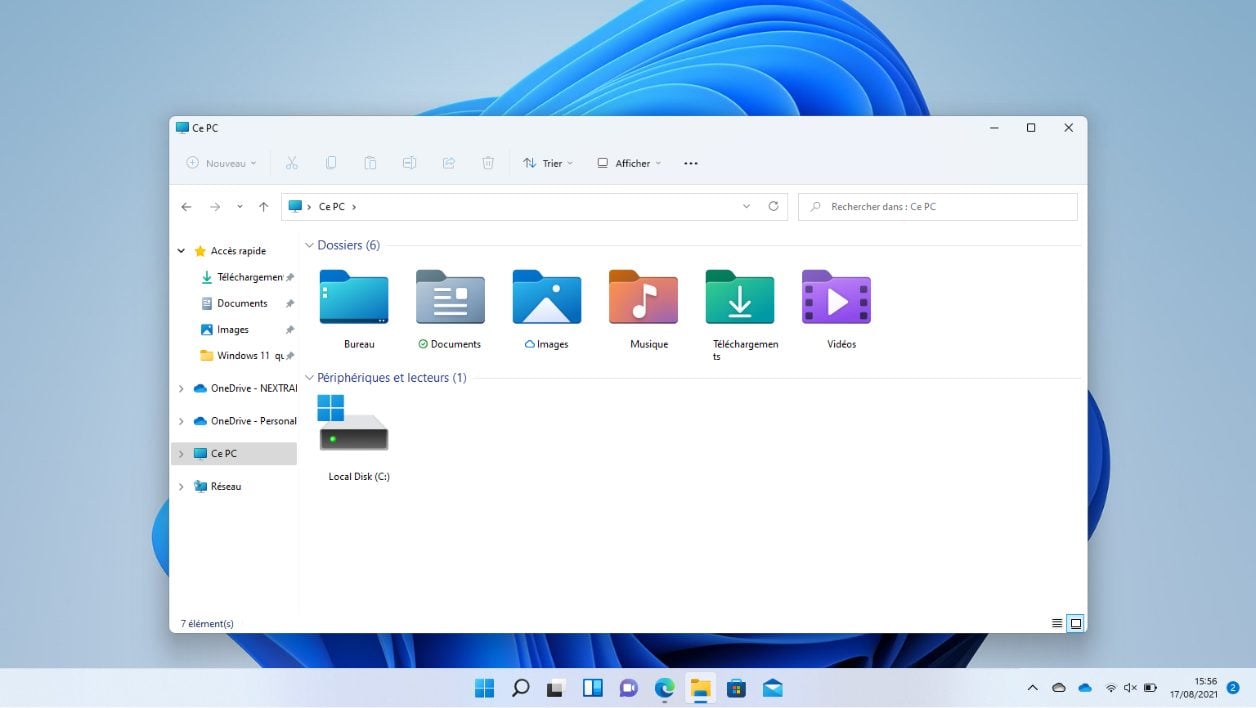
Task: Open Teams Chat on taskbar
Action: [628, 688]
